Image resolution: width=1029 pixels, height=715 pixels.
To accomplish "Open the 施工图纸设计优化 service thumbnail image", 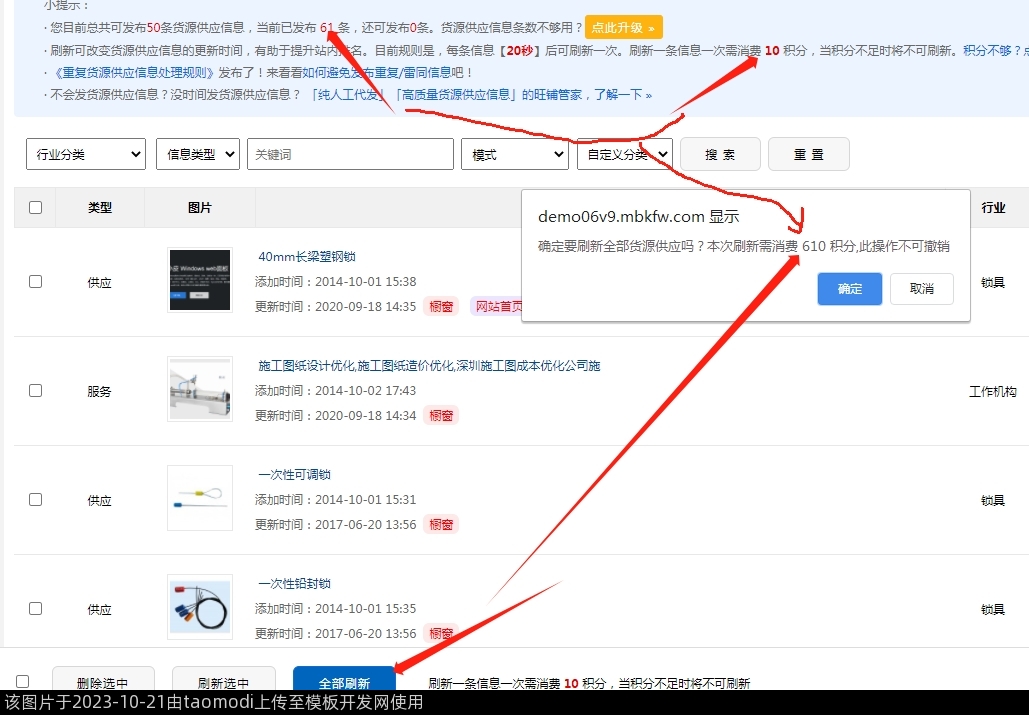I will (200, 389).
